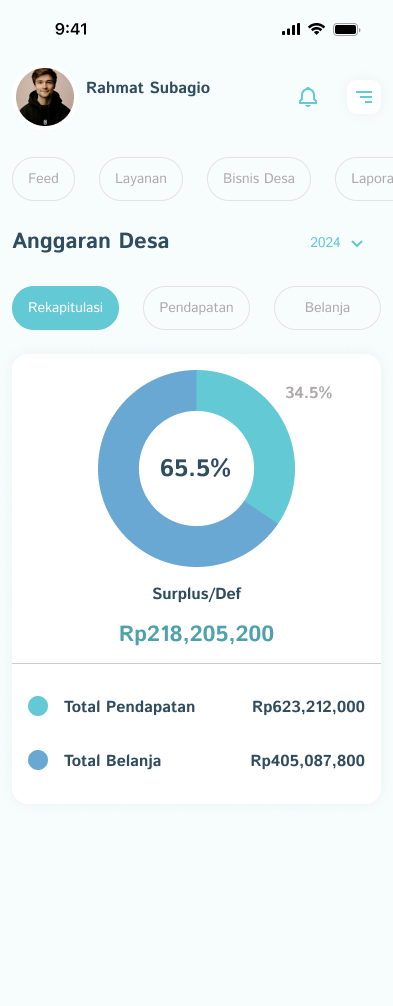Click the 65.5% donut chart center
Image resolution: width=393 pixels, height=1006 pixels.
click(195, 468)
